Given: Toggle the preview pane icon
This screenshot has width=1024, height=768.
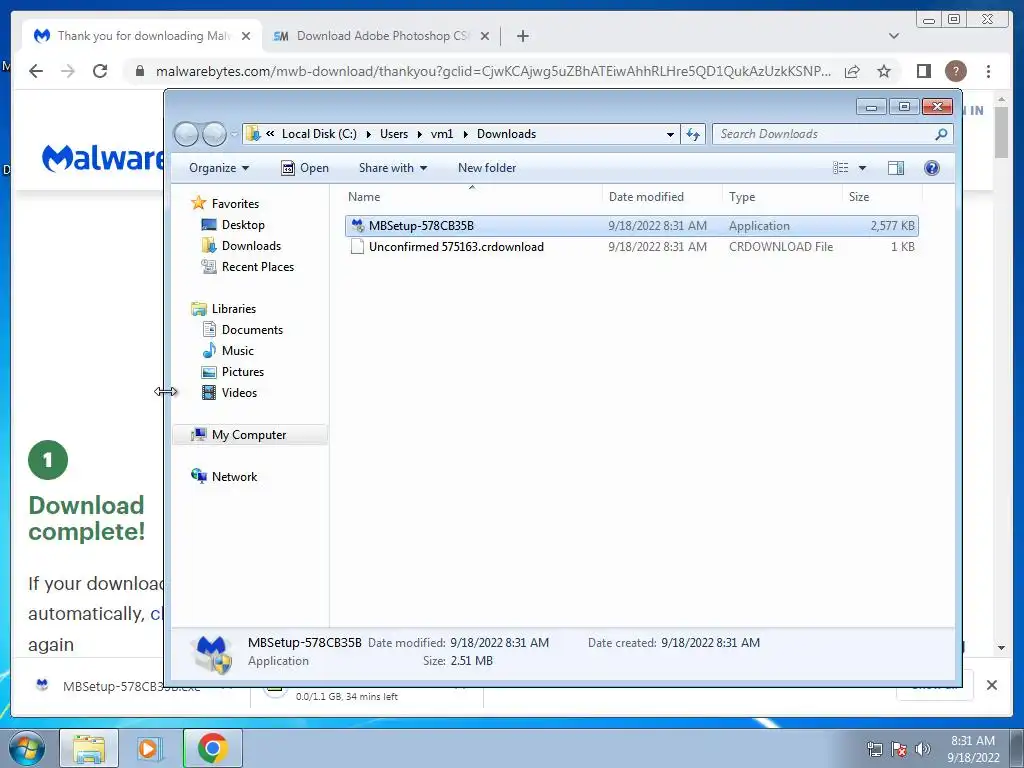Looking at the screenshot, I should coord(895,168).
